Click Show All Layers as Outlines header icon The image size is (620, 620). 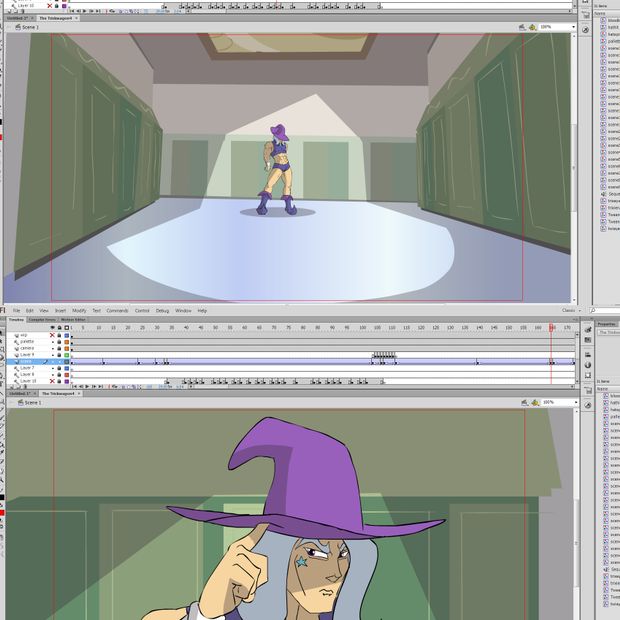pos(66,328)
